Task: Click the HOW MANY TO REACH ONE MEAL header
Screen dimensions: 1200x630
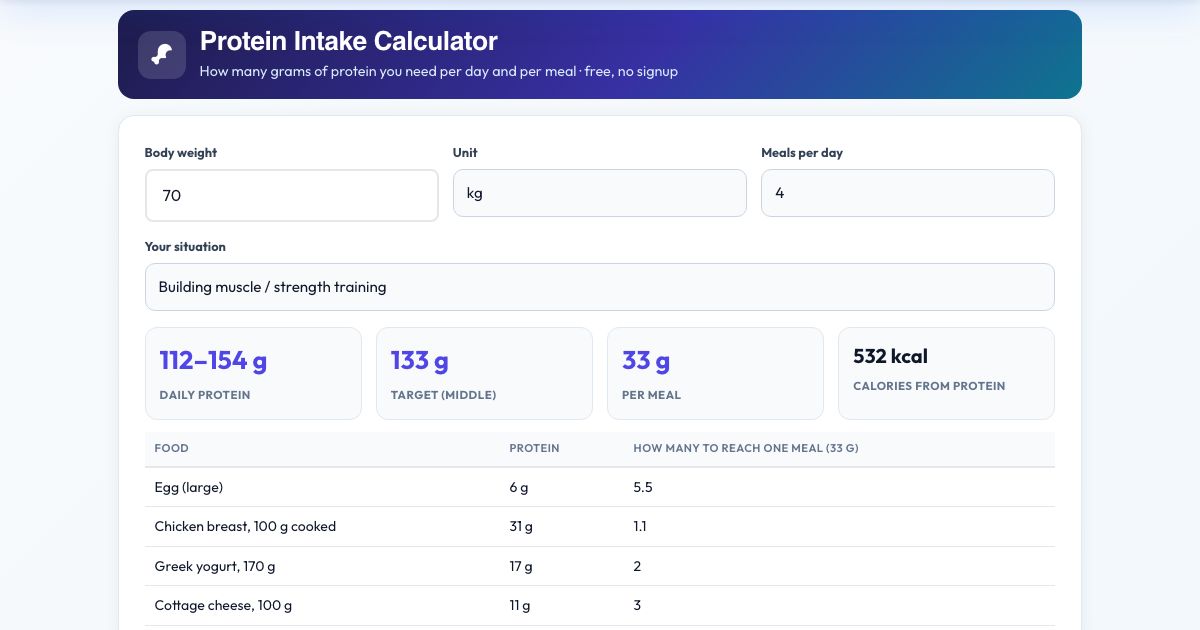Action: (x=746, y=448)
